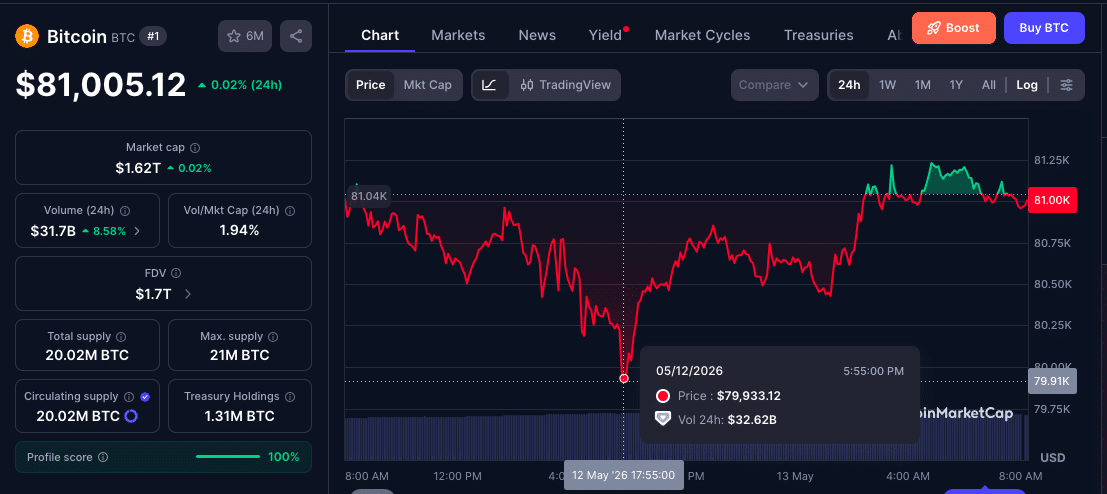
Task: Click the Market cap info icon
Action: 196,148
